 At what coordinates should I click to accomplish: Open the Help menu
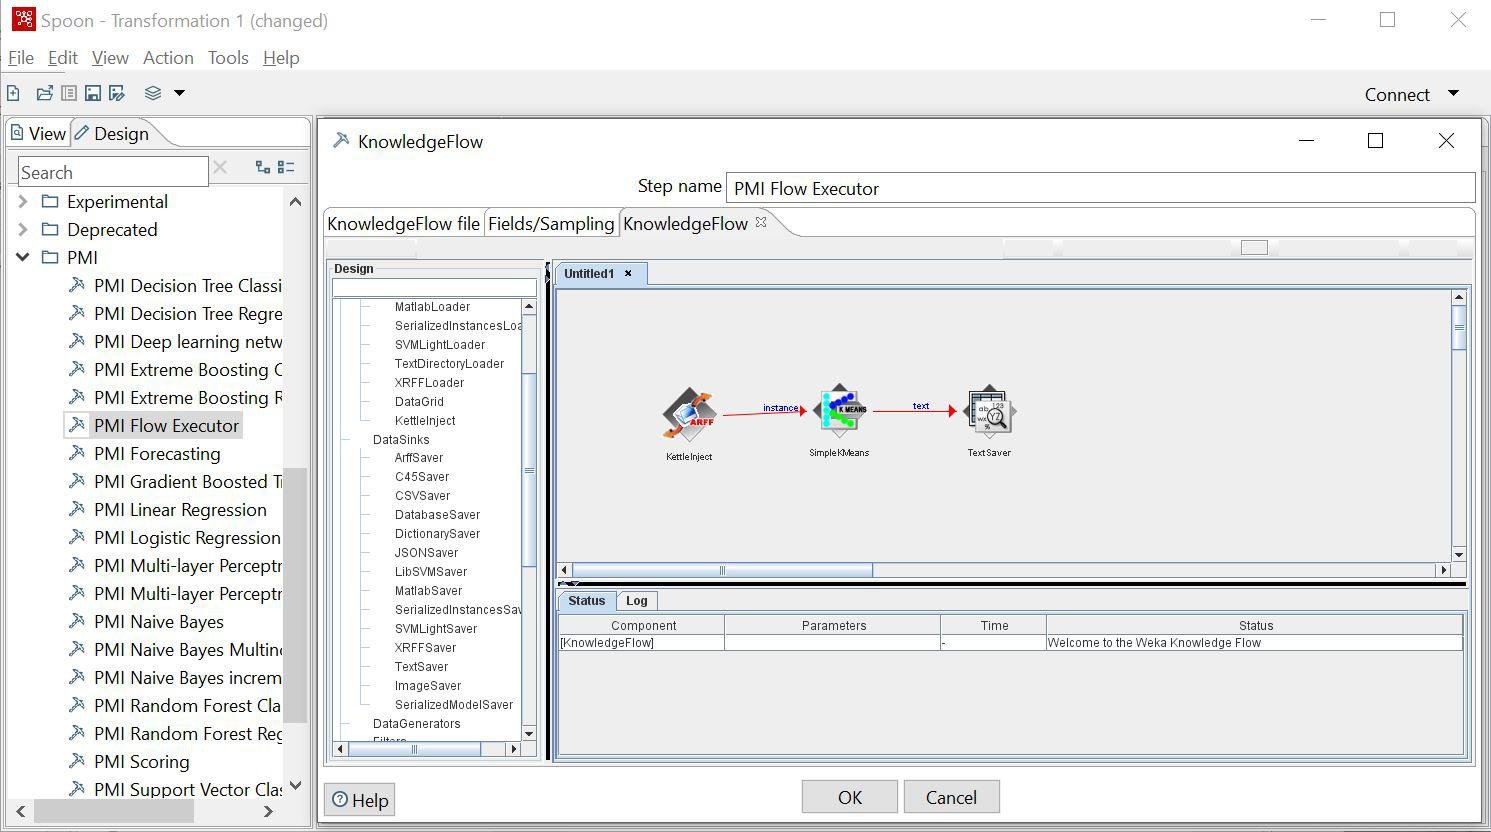281,58
